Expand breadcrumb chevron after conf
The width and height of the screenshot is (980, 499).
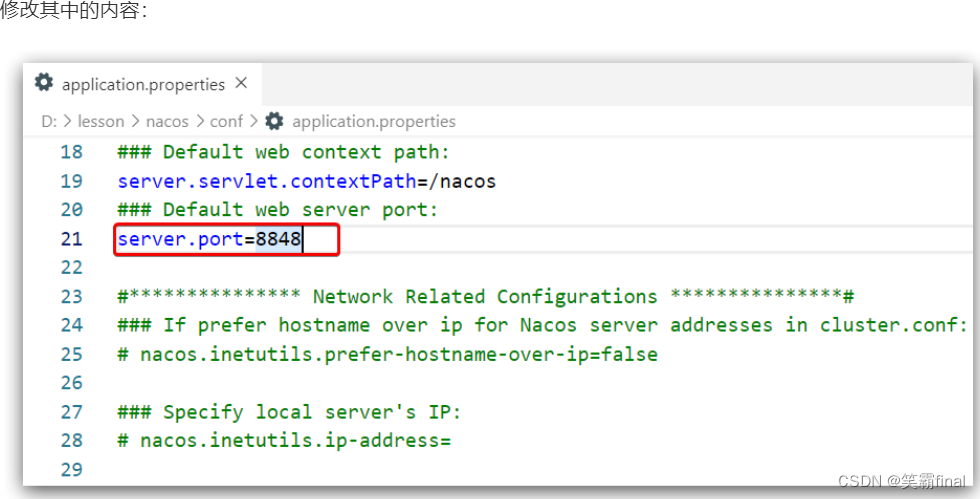[254, 121]
